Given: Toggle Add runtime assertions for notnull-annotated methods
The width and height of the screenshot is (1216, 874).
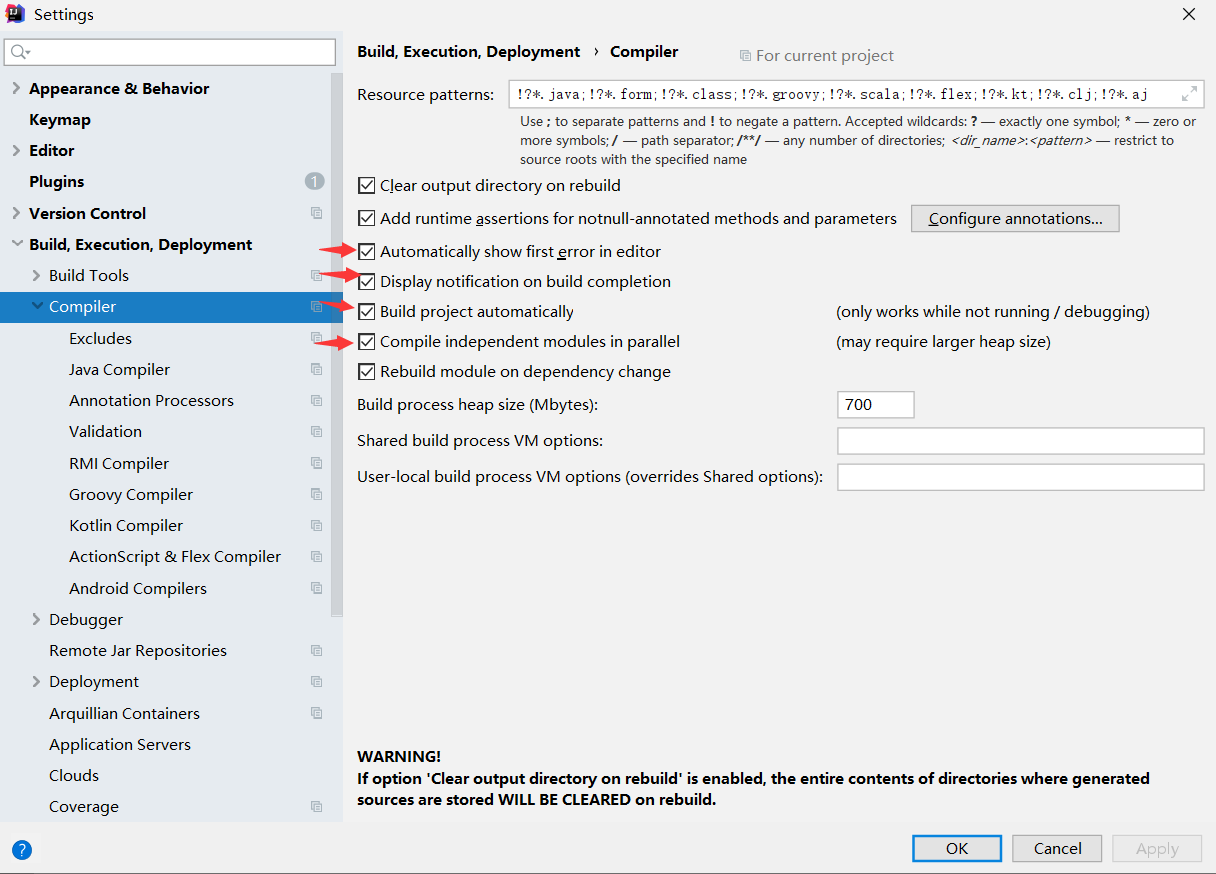Looking at the screenshot, I should click(x=367, y=218).
